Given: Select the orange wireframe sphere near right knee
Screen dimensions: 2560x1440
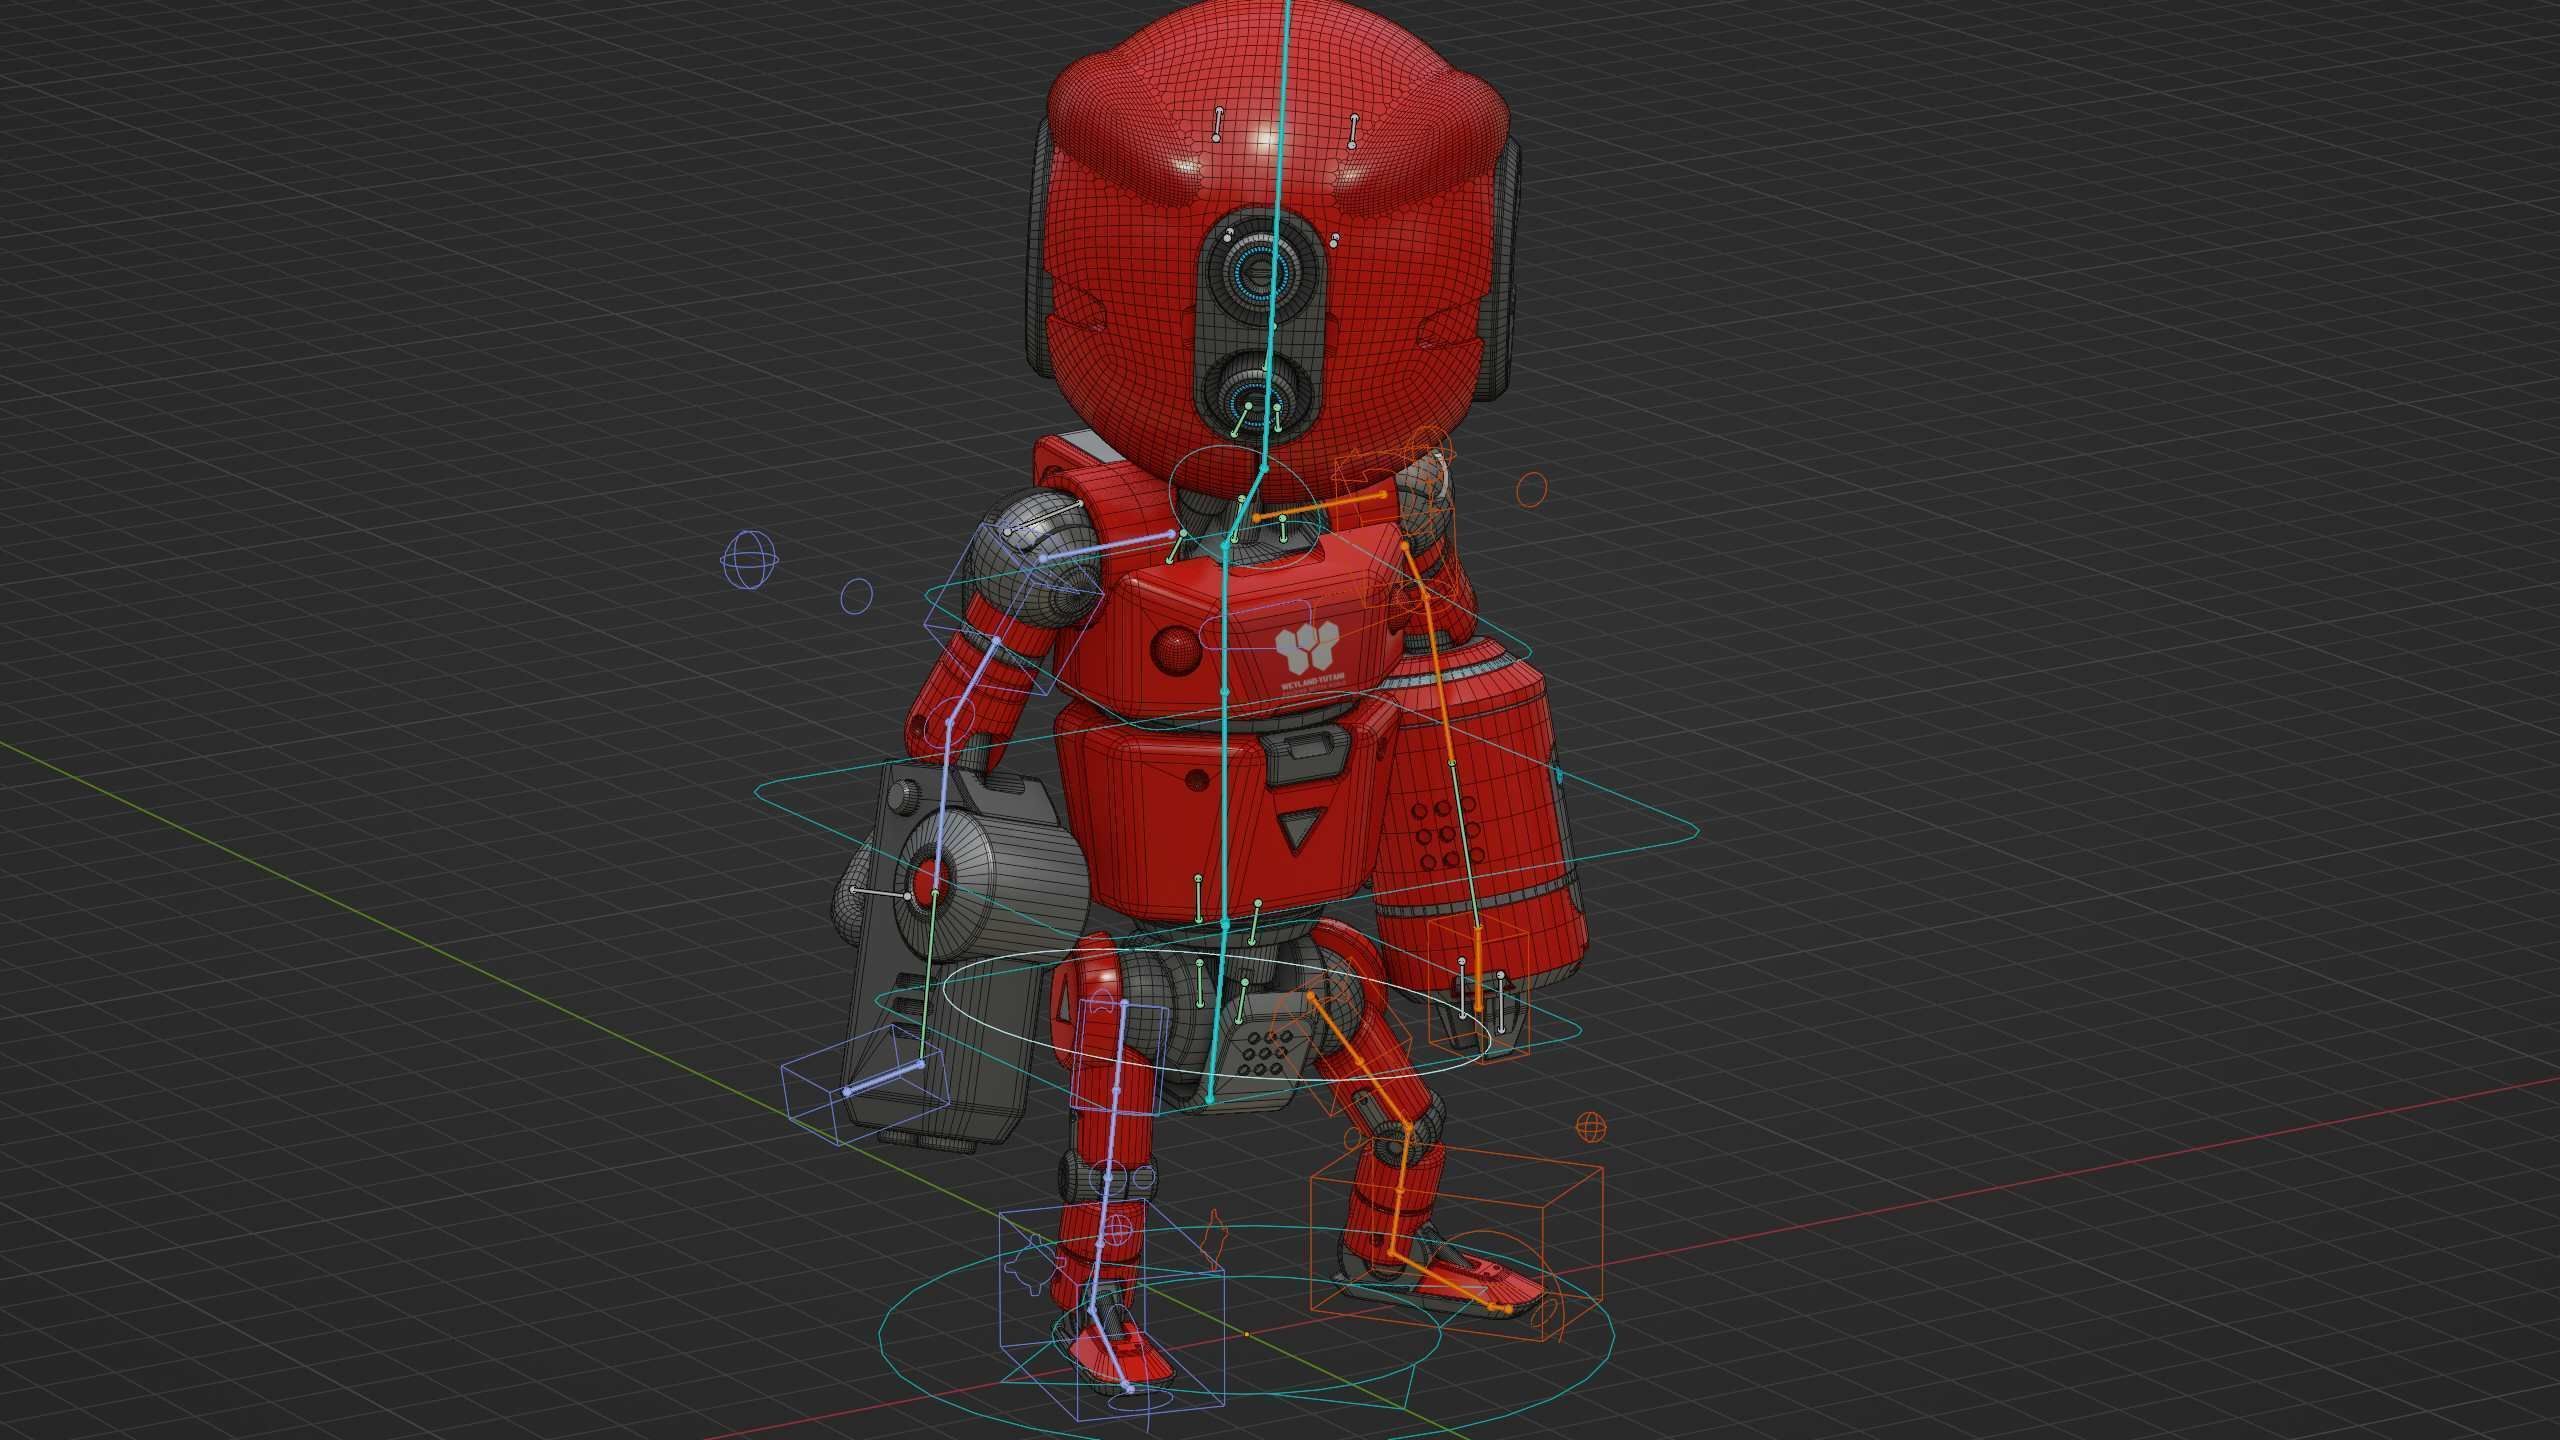Looking at the screenshot, I should [x=1589, y=1127].
